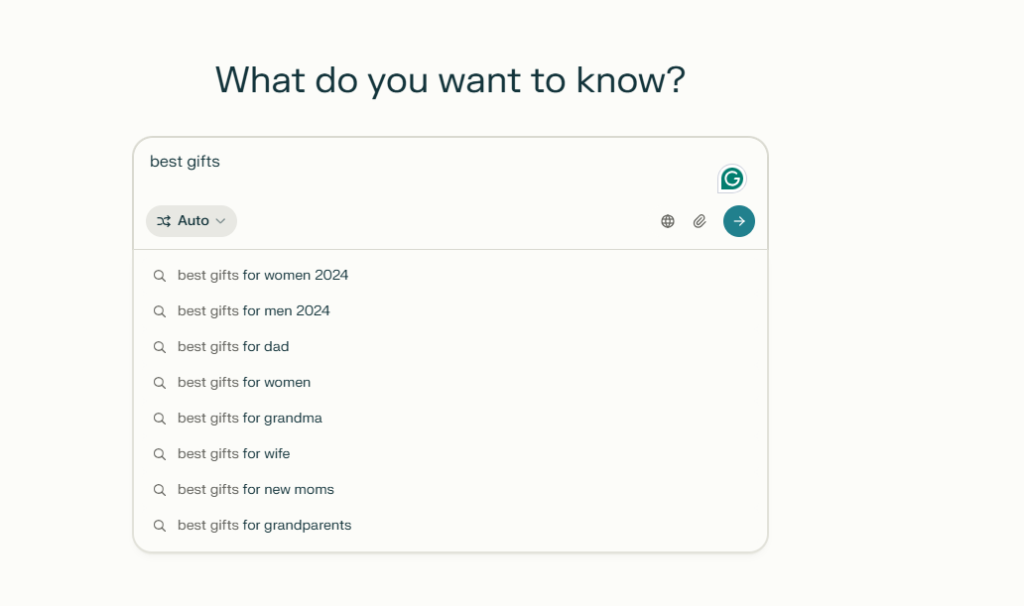The height and width of the screenshot is (606, 1024).
Task: Click search icon beside 'for women 2024'
Action: (x=159, y=275)
